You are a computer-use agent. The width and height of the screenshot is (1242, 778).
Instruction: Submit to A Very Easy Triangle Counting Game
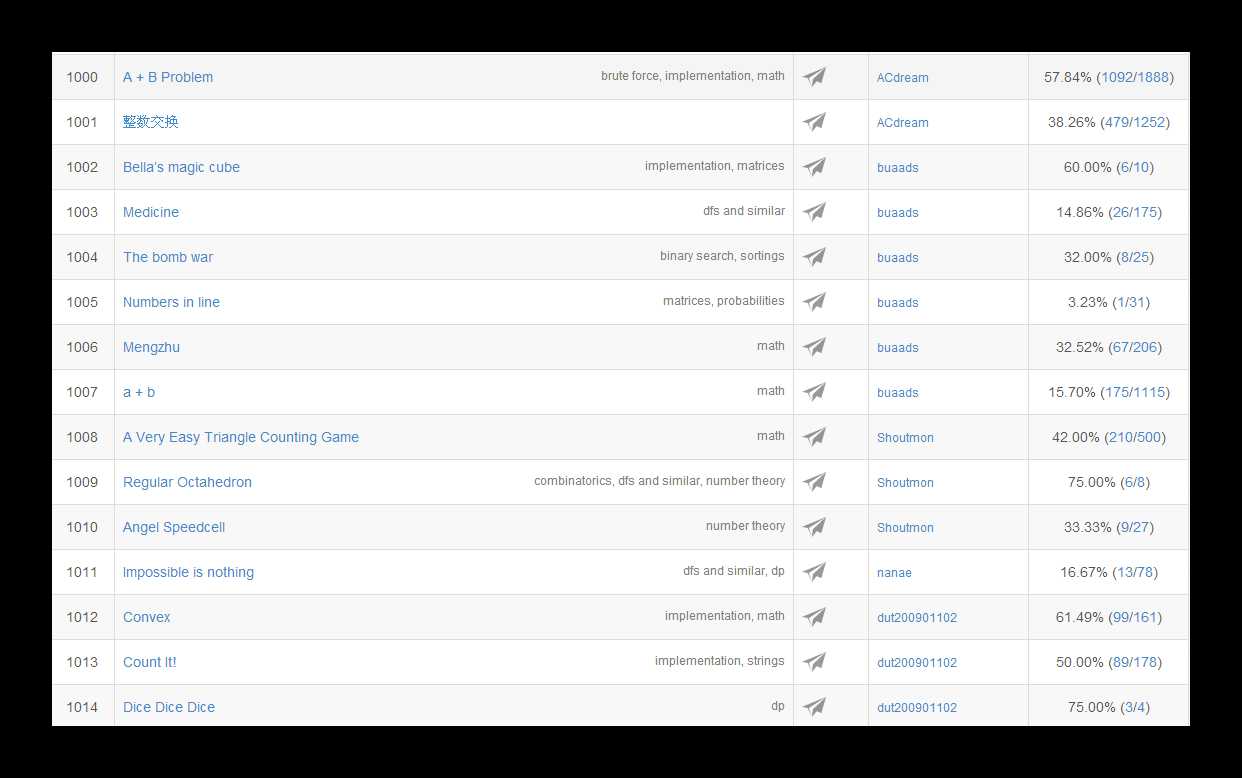[815, 437]
